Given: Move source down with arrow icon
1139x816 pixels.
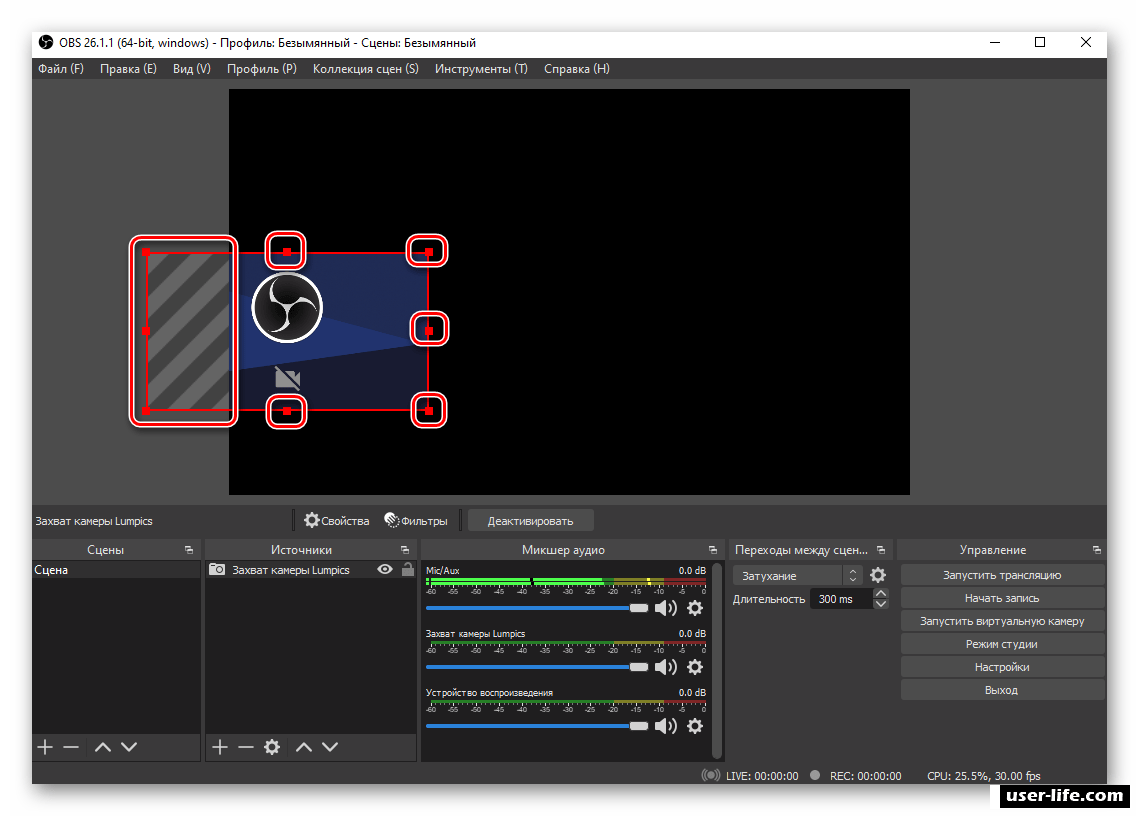Looking at the screenshot, I should pos(331,747).
